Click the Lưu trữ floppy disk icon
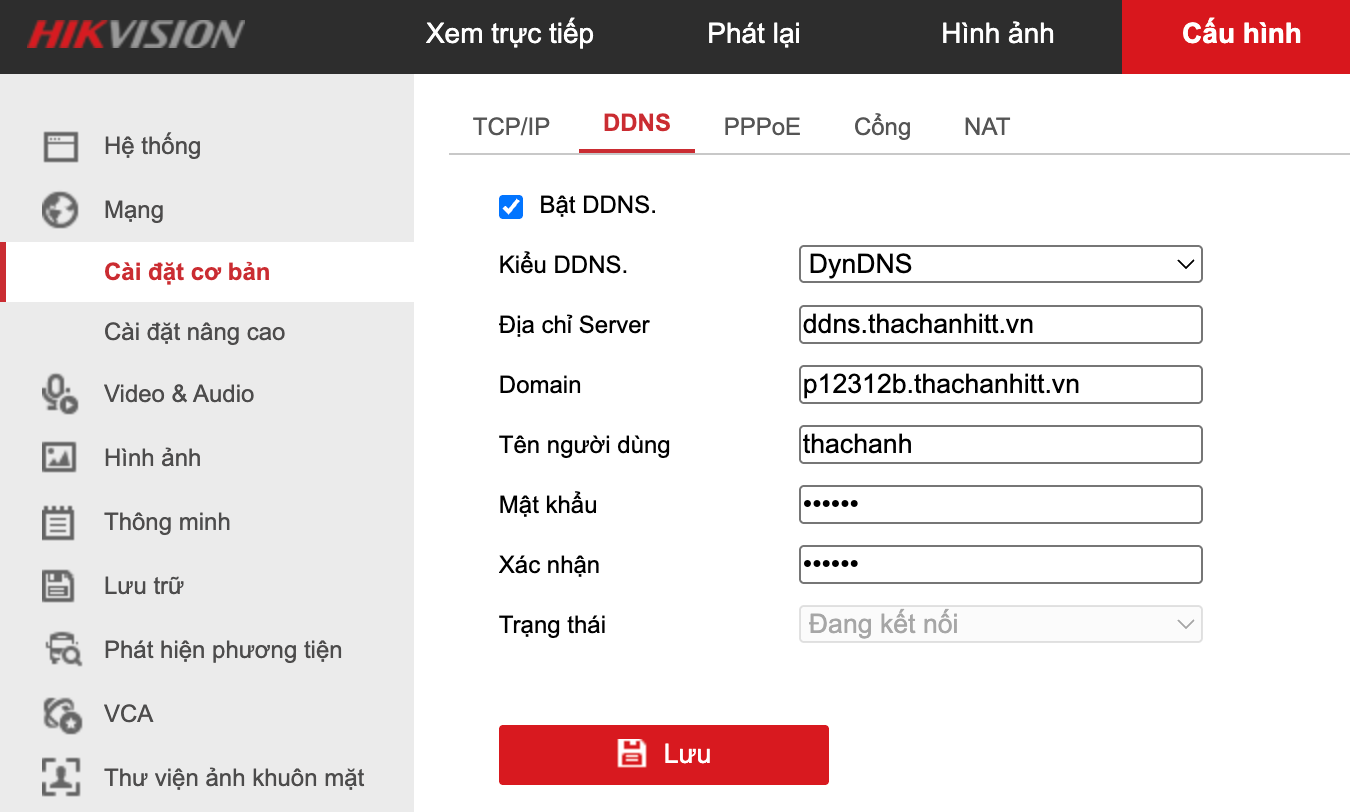The height and width of the screenshot is (812, 1350). [x=60, y=586]
